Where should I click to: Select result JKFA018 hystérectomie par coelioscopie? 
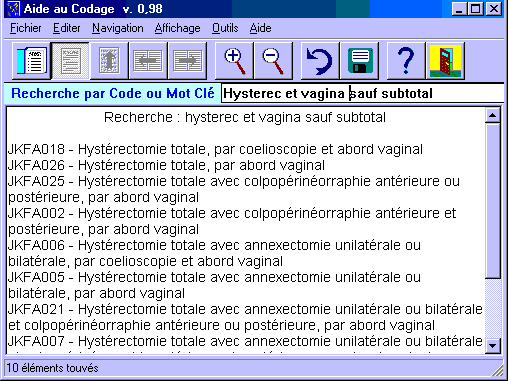tap(215, 149)
